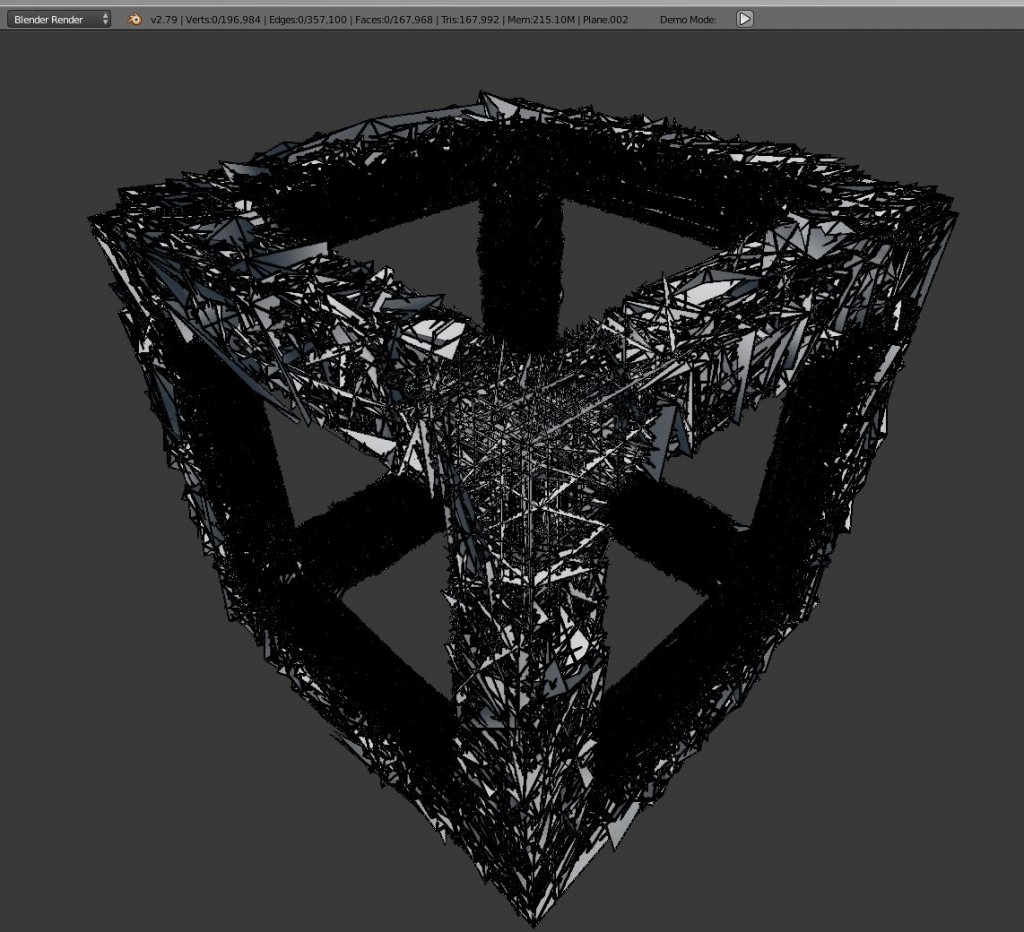
Task: Click the Plane.002 name in the status bar
Action: coord(607,18)
